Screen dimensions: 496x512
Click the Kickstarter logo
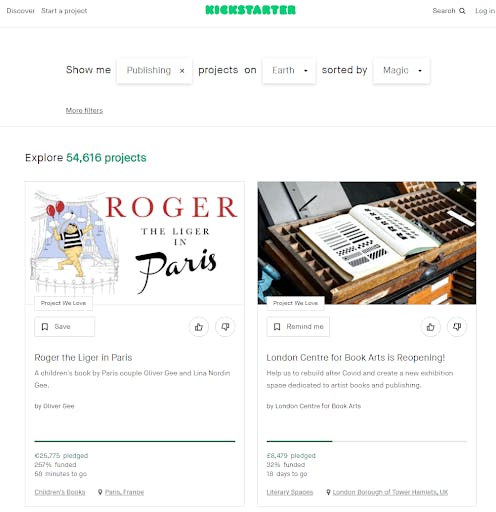(x=250, y=10)
